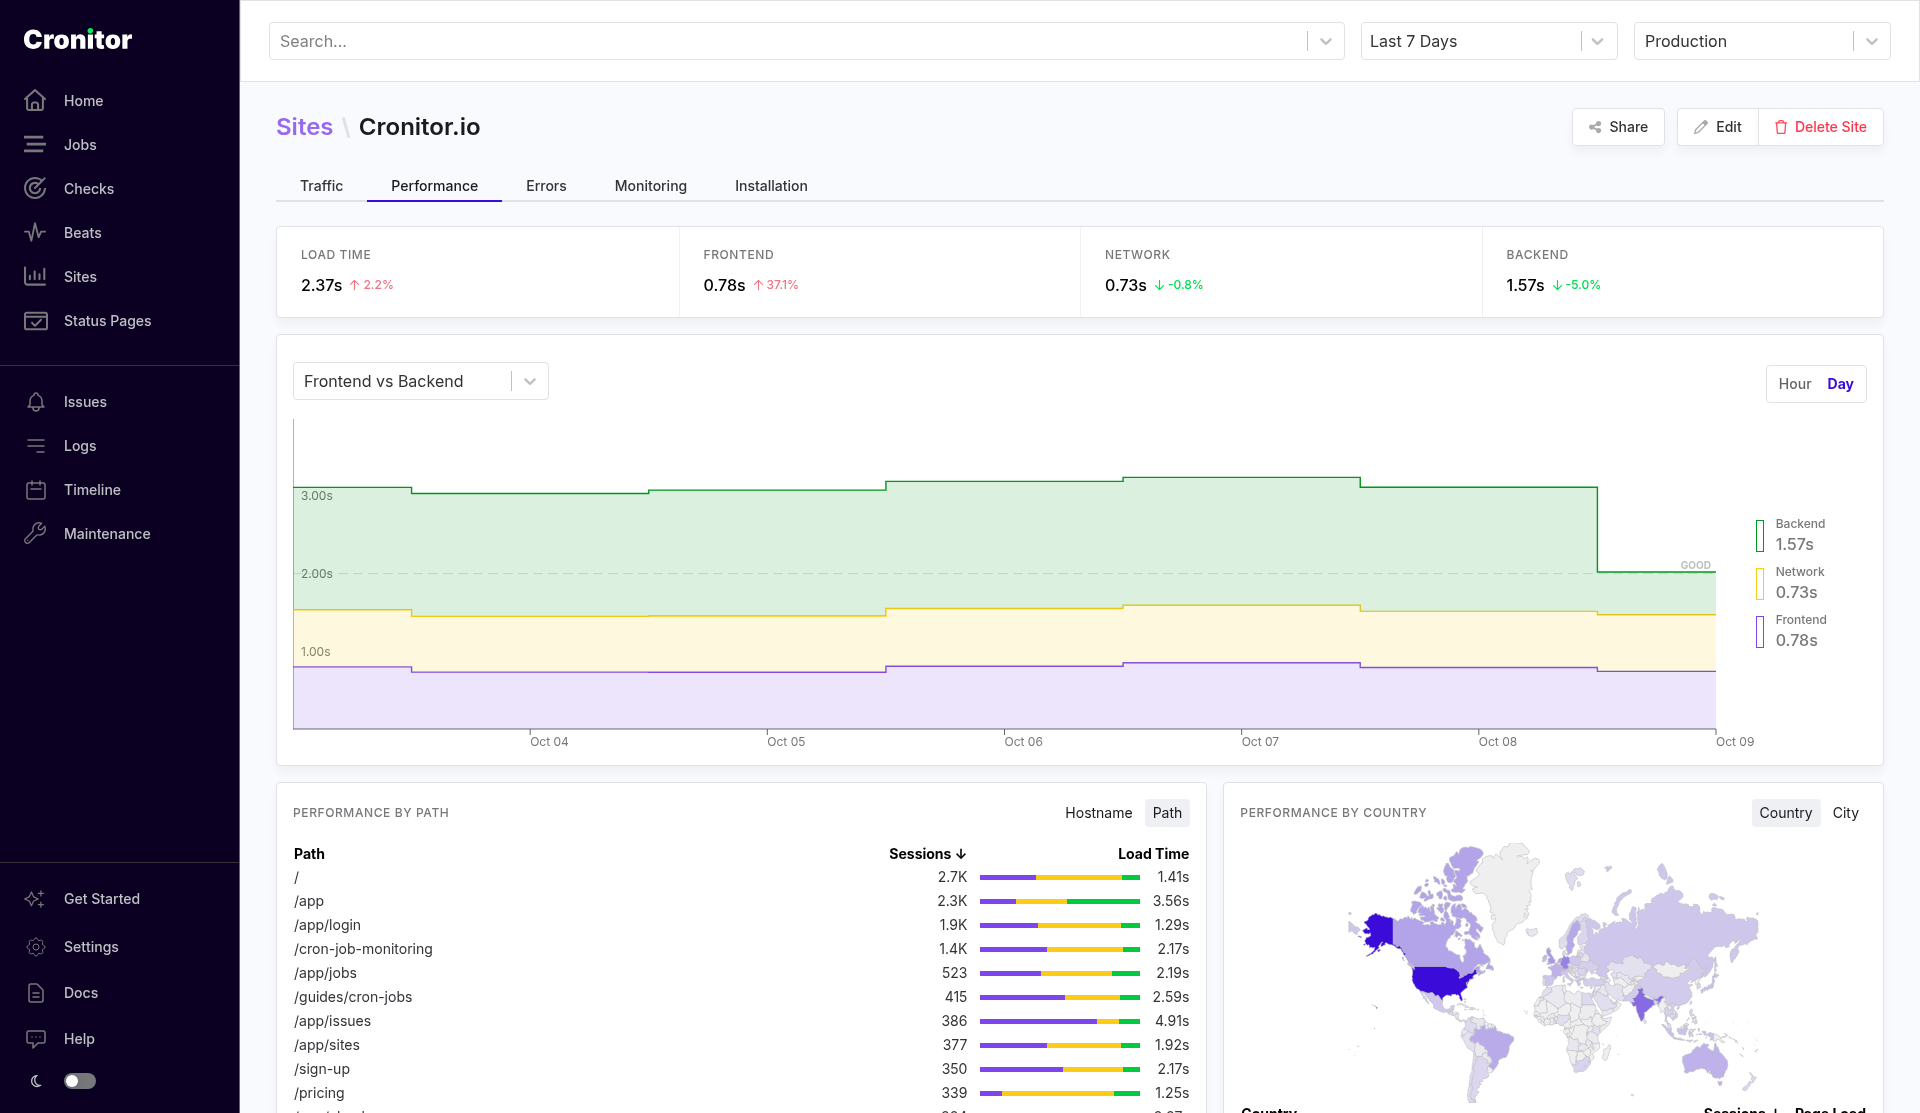Click the Get Started sparkle icon
Screen dimensions: 1920x1113
tap(35, 899)
